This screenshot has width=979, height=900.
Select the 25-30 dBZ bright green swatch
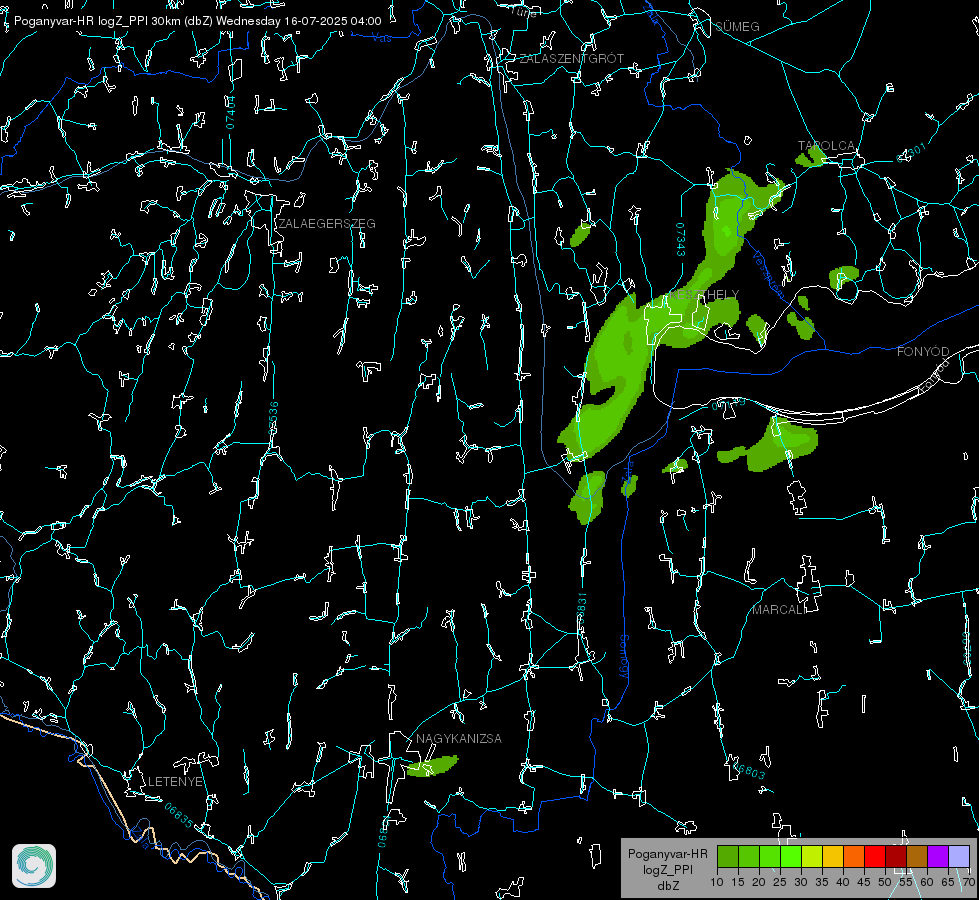click(x=791, y=856)
